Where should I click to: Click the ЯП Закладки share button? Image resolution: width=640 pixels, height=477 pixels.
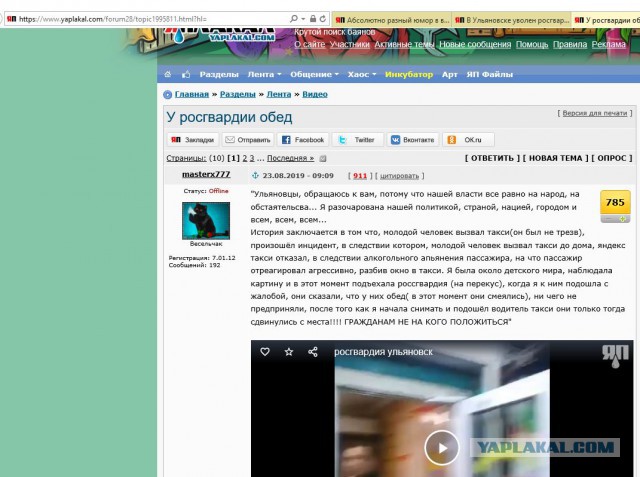pos(193,140)
